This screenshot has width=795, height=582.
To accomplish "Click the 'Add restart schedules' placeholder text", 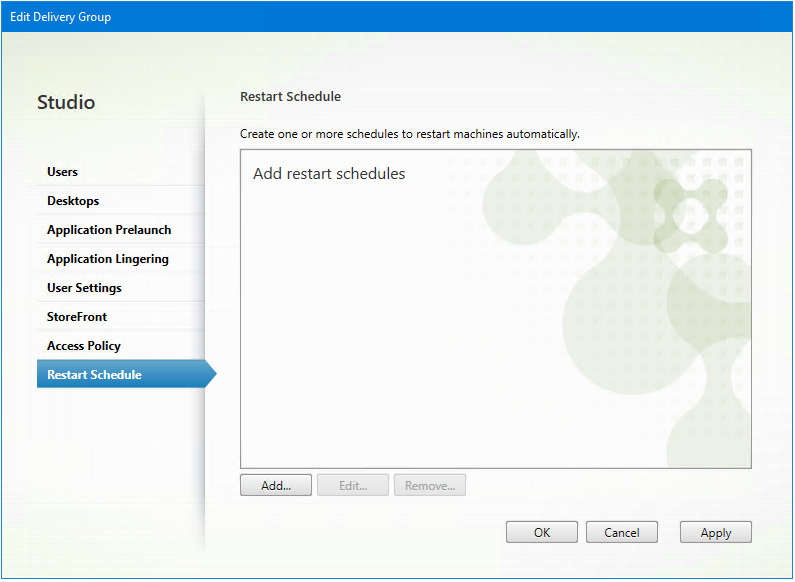I will point(329,174).
